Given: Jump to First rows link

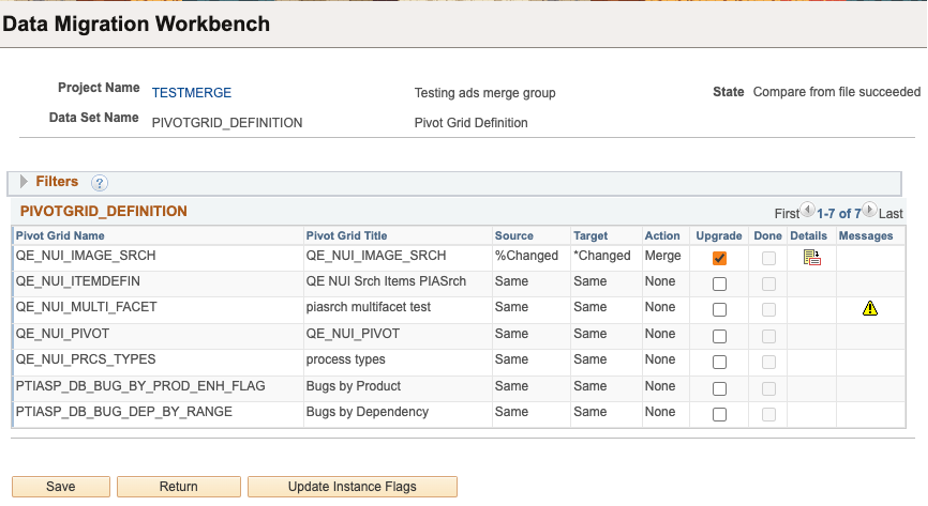Looking at the screenshot, I should [x=787, y=214].
